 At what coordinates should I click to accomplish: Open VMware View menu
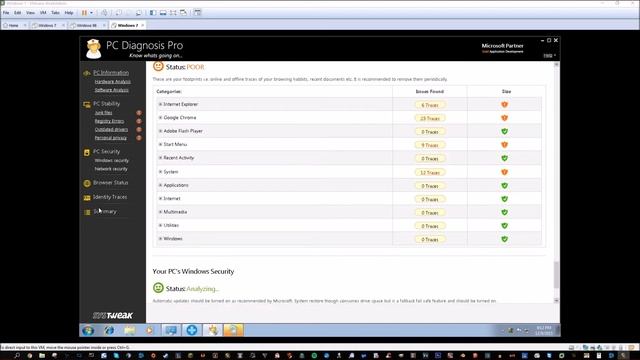[30, 13]
